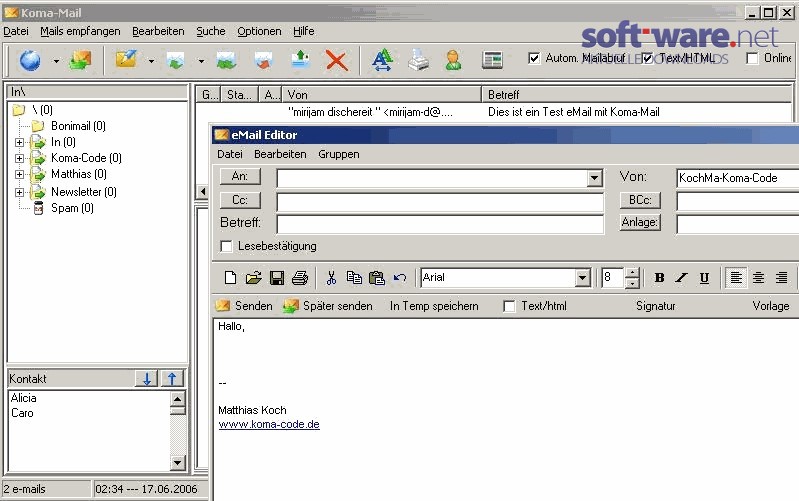The image size is (799, 501).
Task: Move contact up with blue arrow
Action: coord(172,379)
